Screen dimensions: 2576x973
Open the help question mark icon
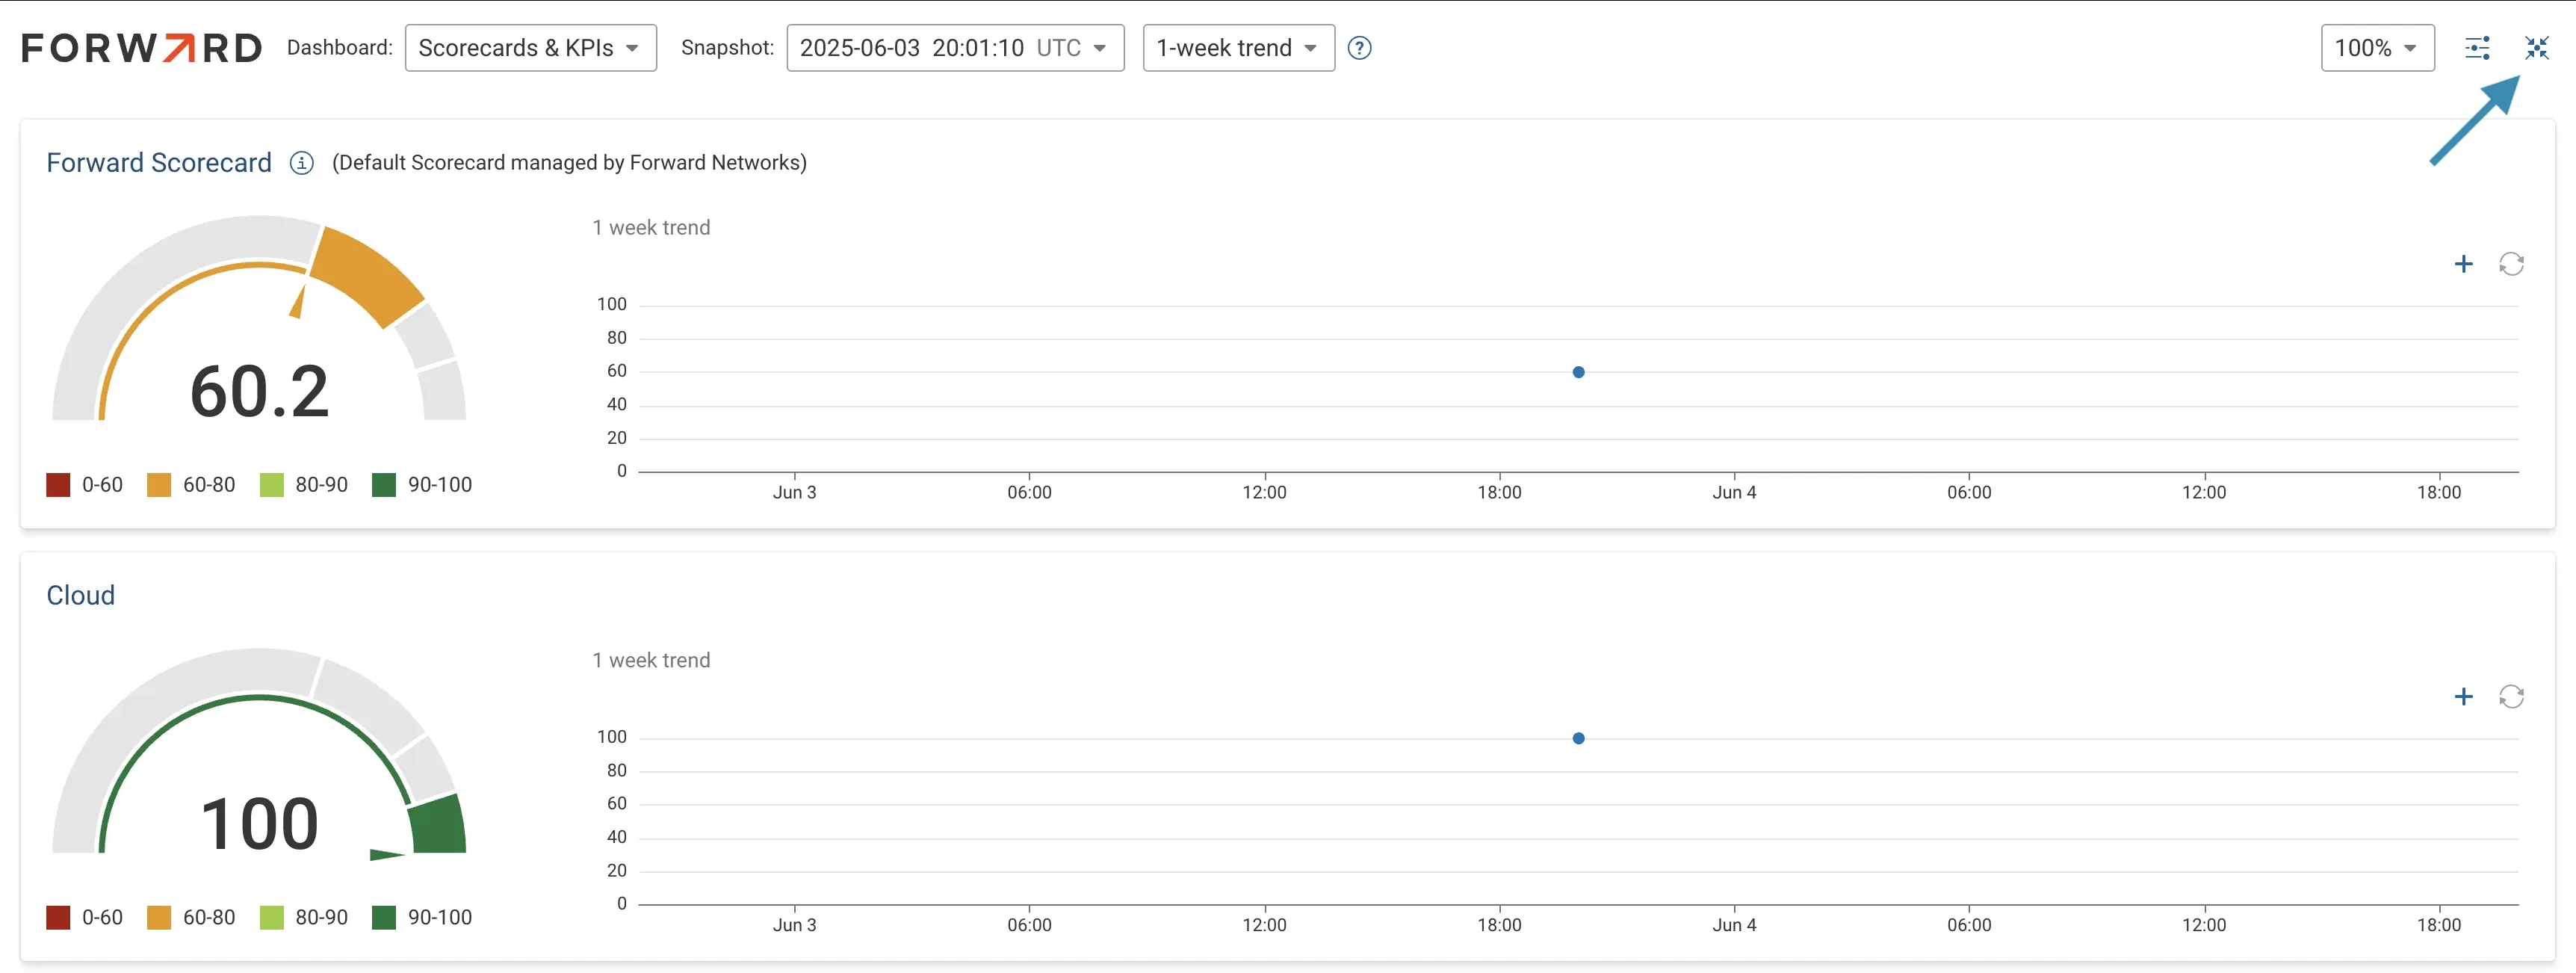click(x=1359, y=48)
